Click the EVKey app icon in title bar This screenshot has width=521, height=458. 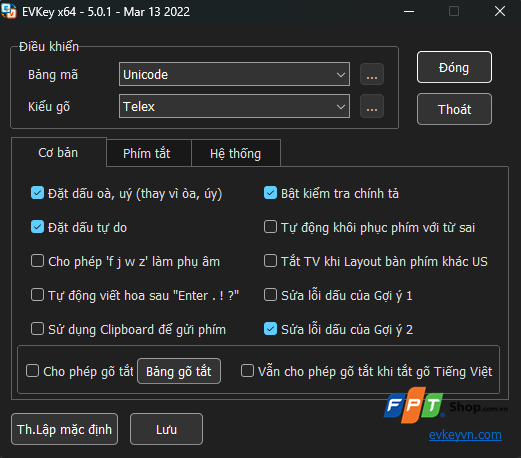(9, 11)
